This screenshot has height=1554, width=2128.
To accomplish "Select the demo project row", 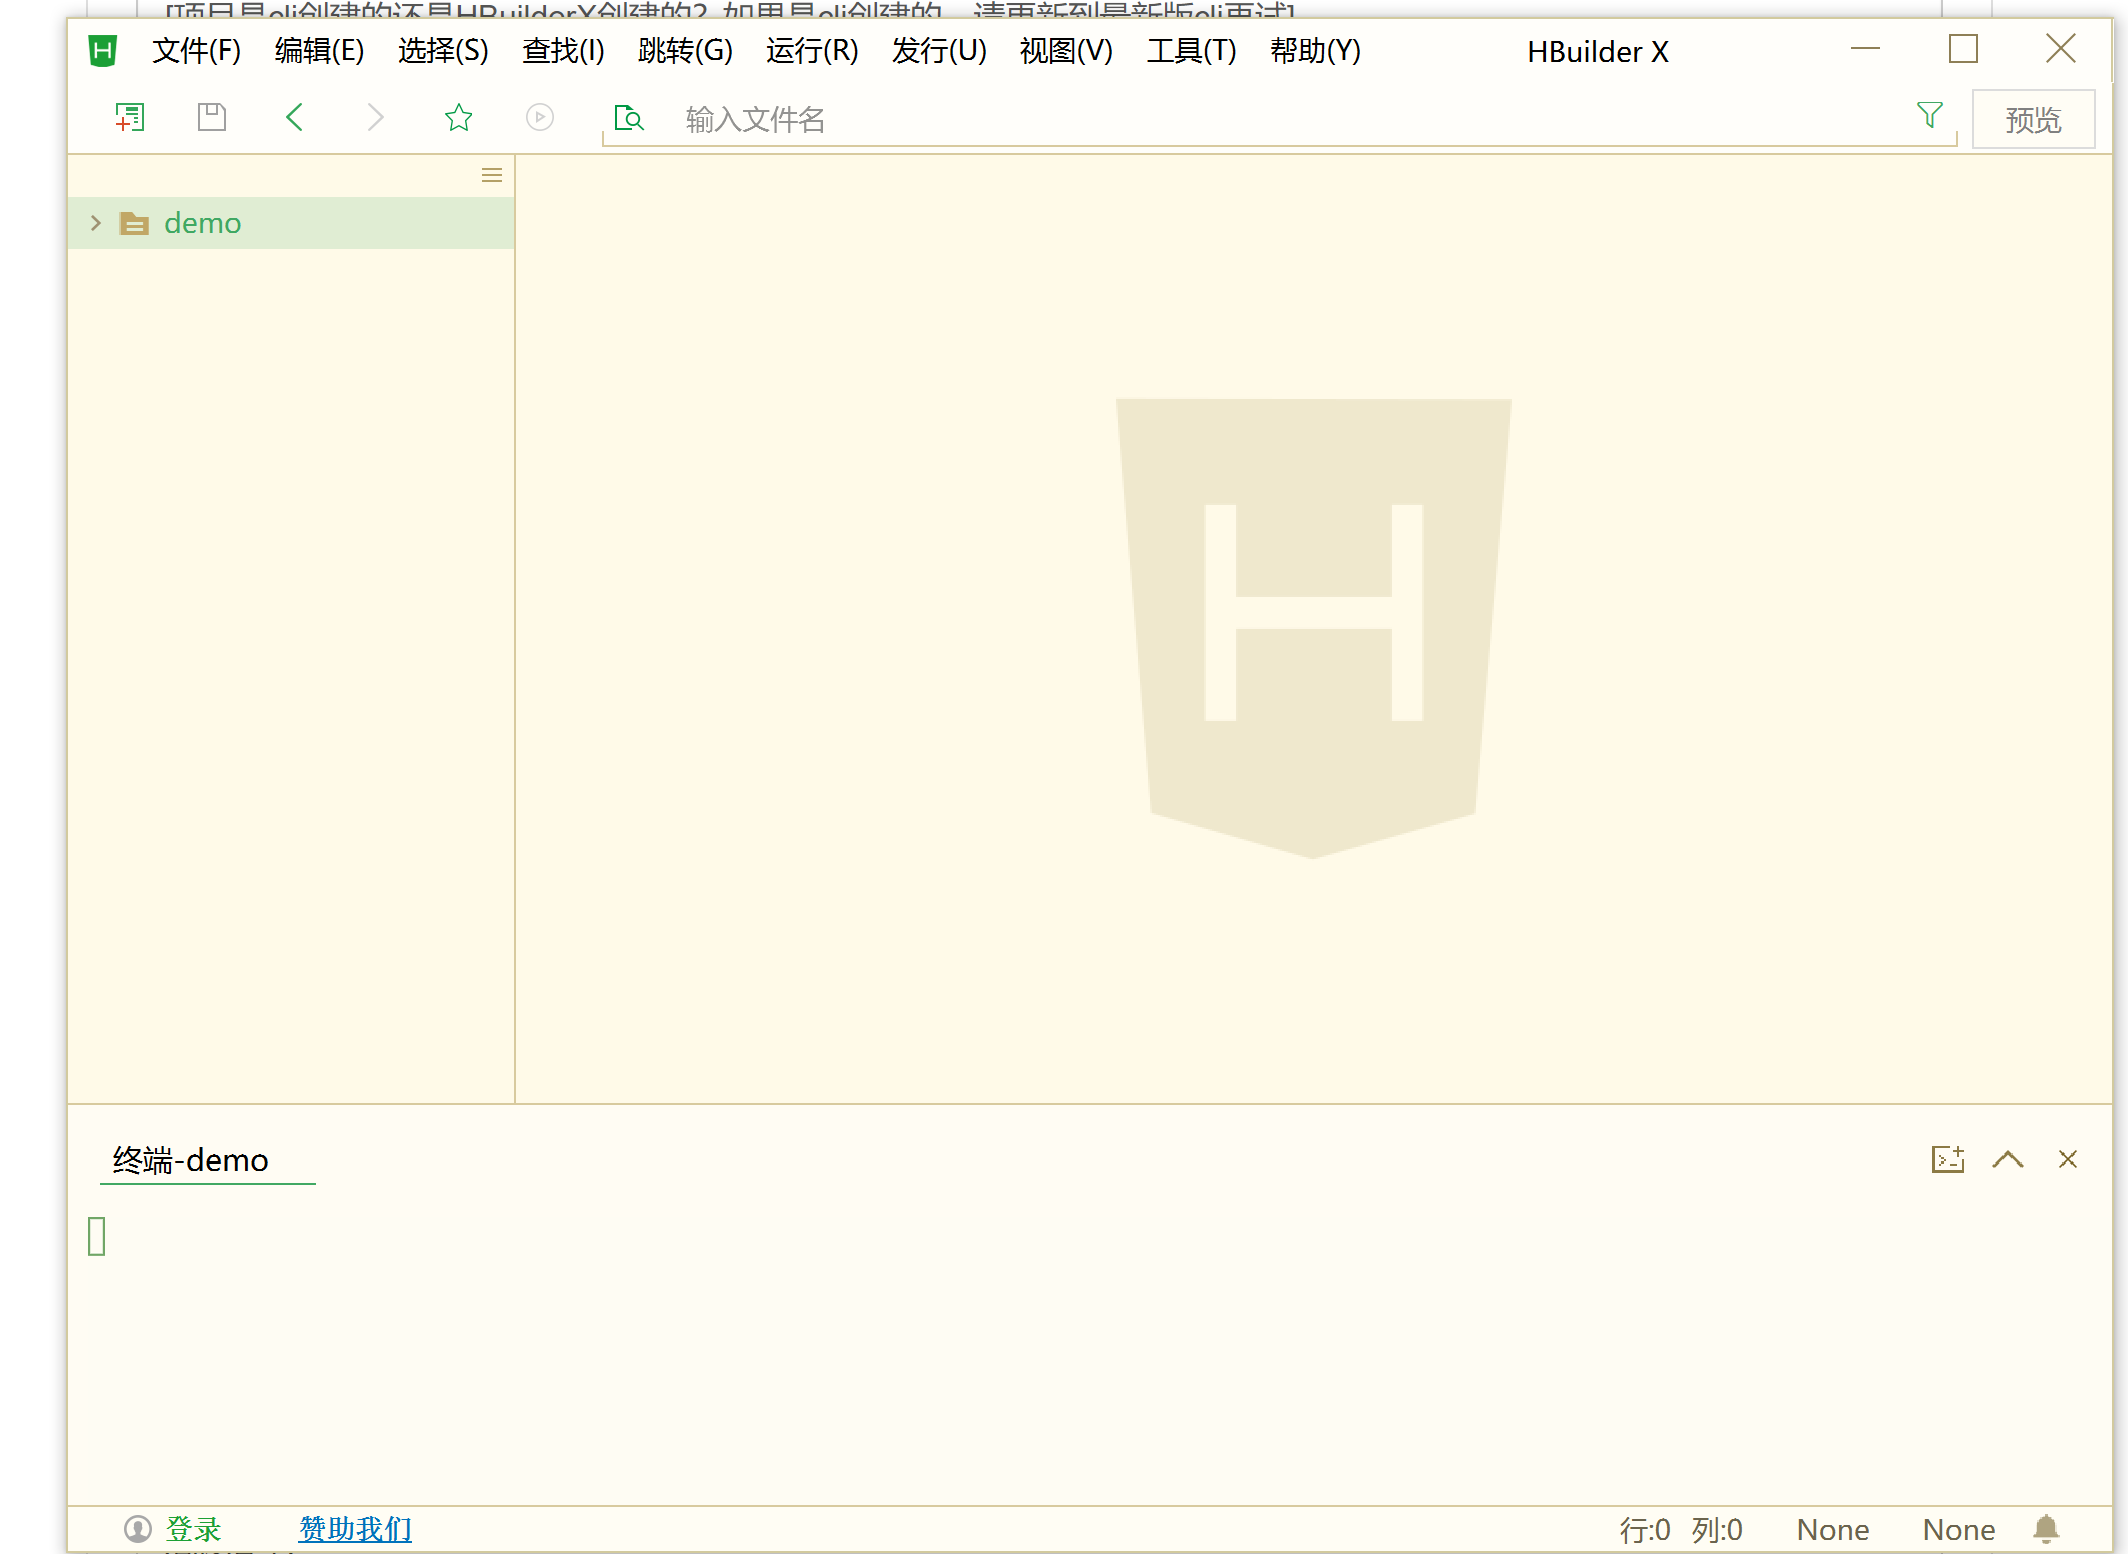I will (x=291, y=223).
